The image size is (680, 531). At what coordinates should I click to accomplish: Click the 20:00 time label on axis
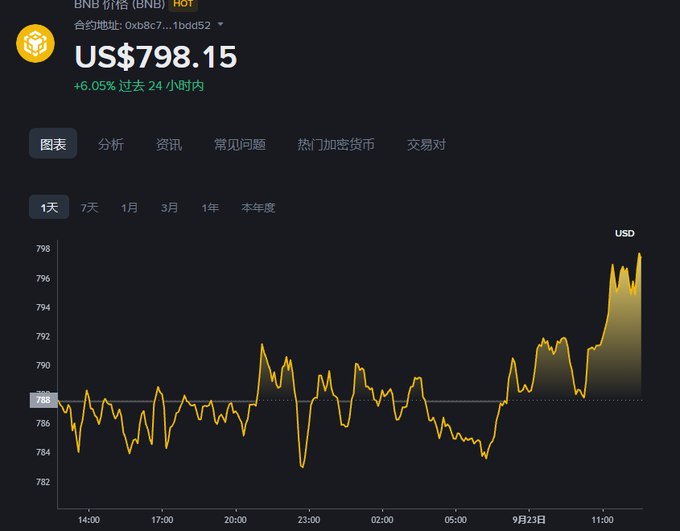tap(235, 520)
